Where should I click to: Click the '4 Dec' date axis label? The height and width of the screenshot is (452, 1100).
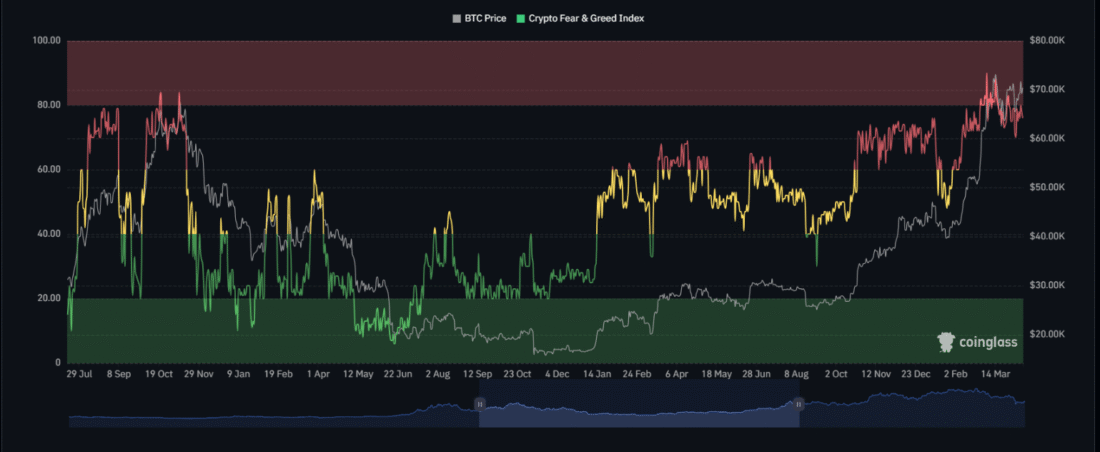click(x=558, y=374)
